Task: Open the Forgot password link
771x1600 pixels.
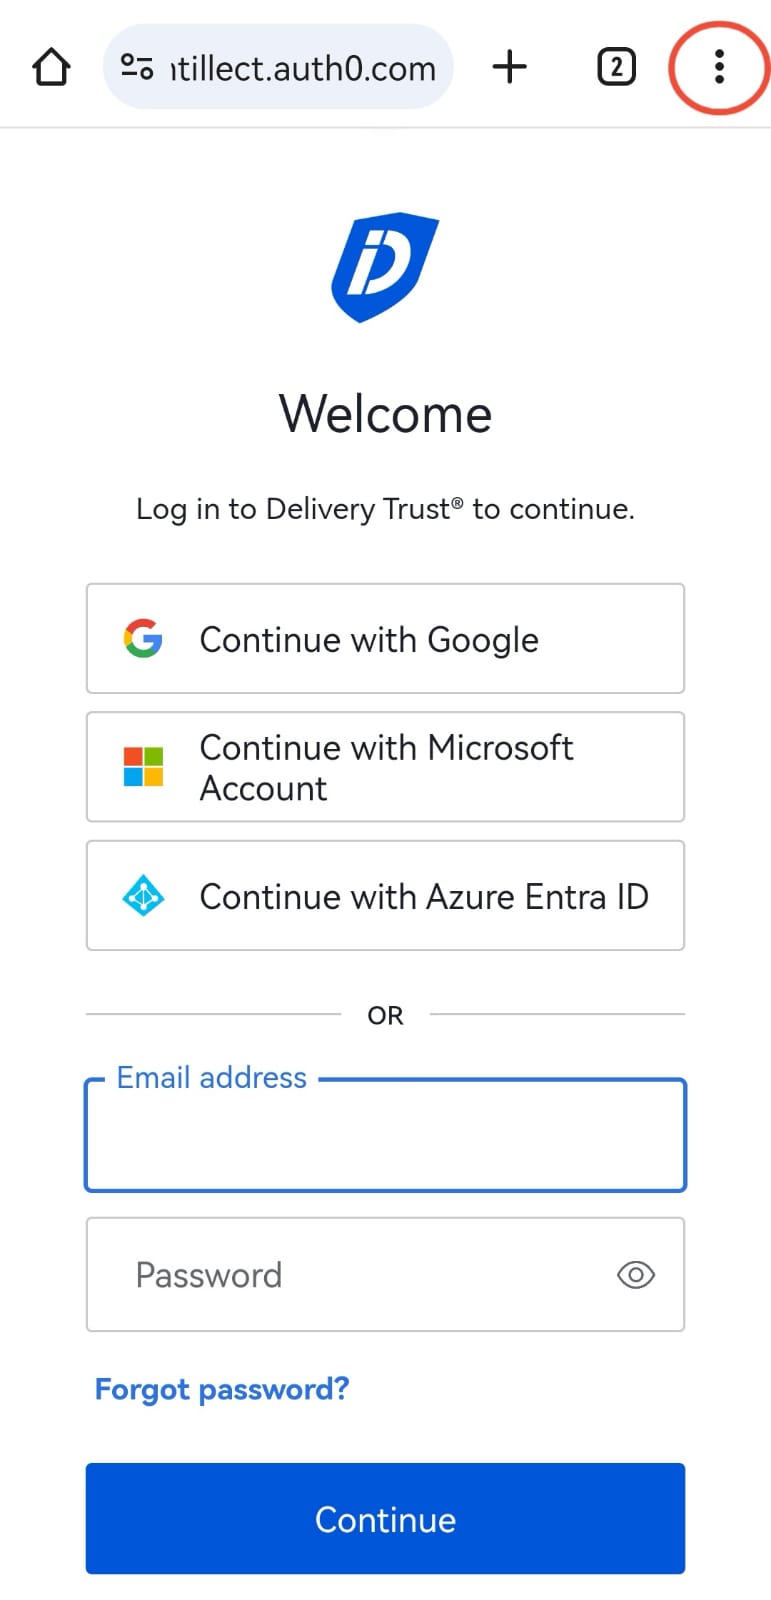Action: click(x=222, y=1389)
